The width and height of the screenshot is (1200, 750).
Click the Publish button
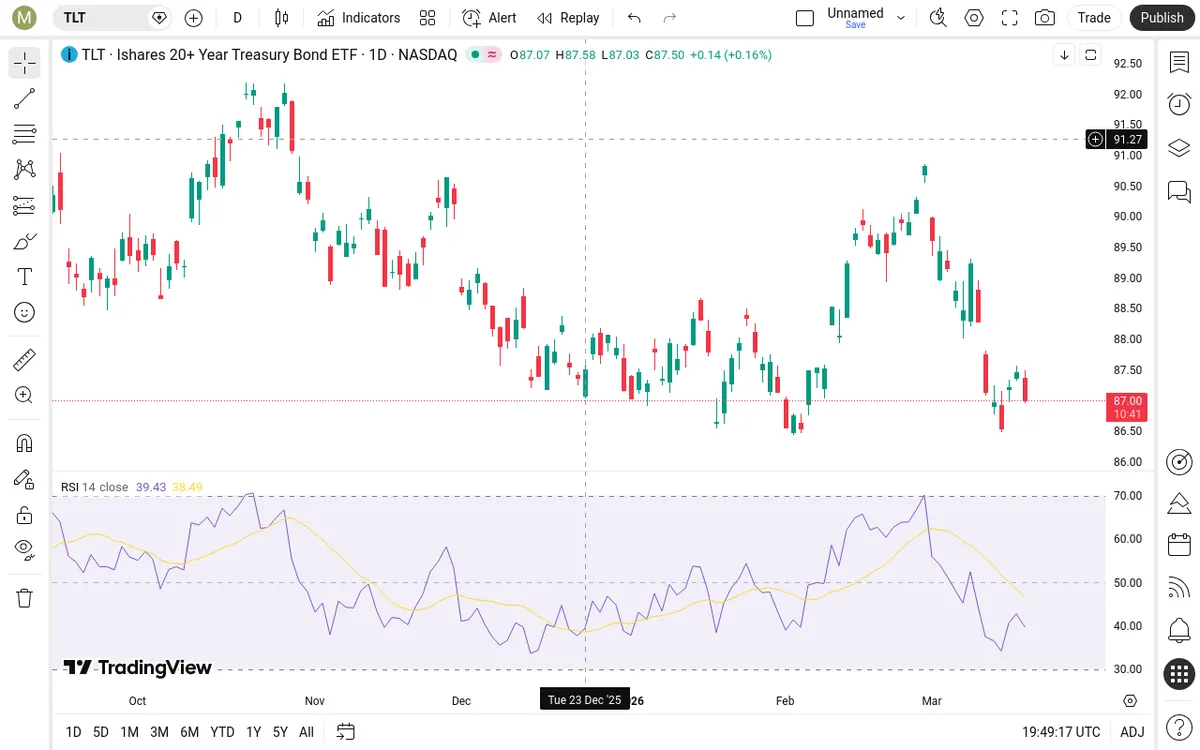click(1162, 17)
